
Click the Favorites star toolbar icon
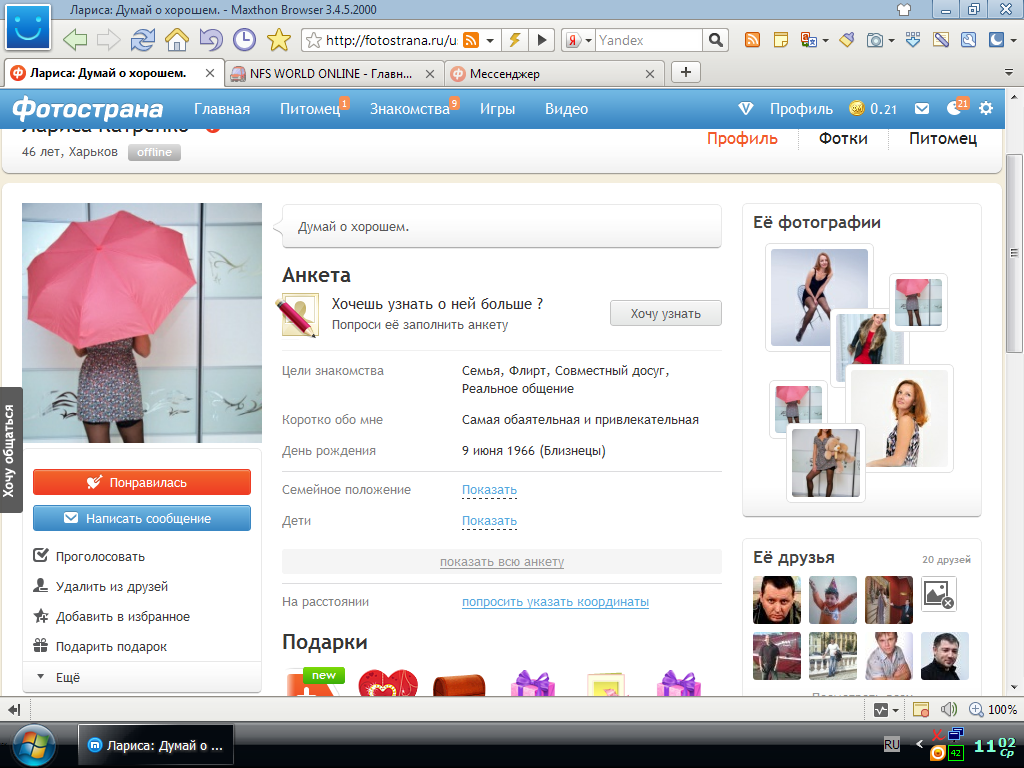pos(278,40)
